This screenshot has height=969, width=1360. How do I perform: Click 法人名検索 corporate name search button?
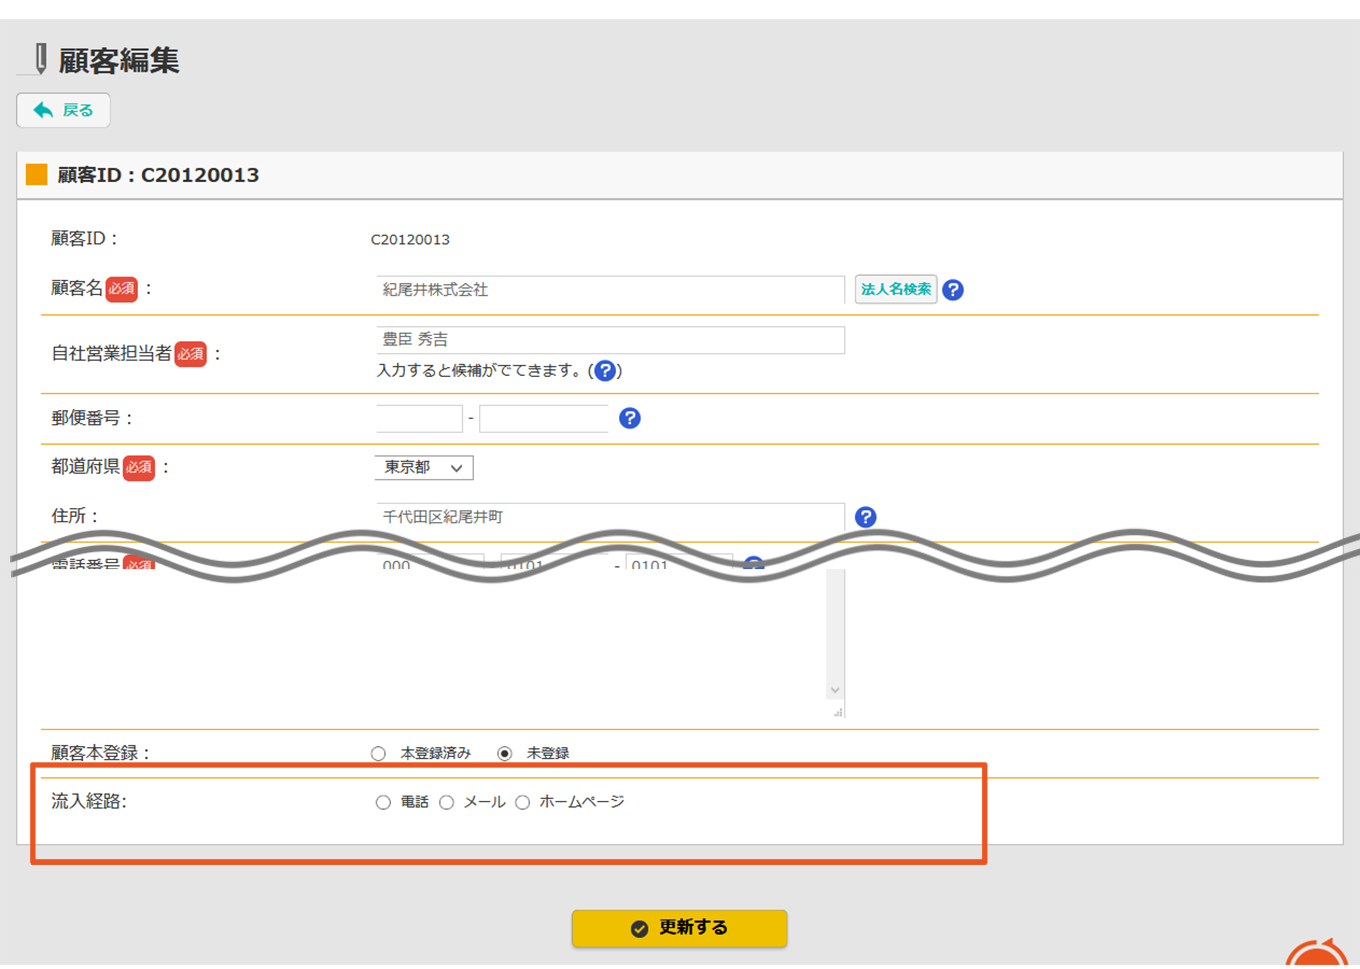[x=896, y=289]
